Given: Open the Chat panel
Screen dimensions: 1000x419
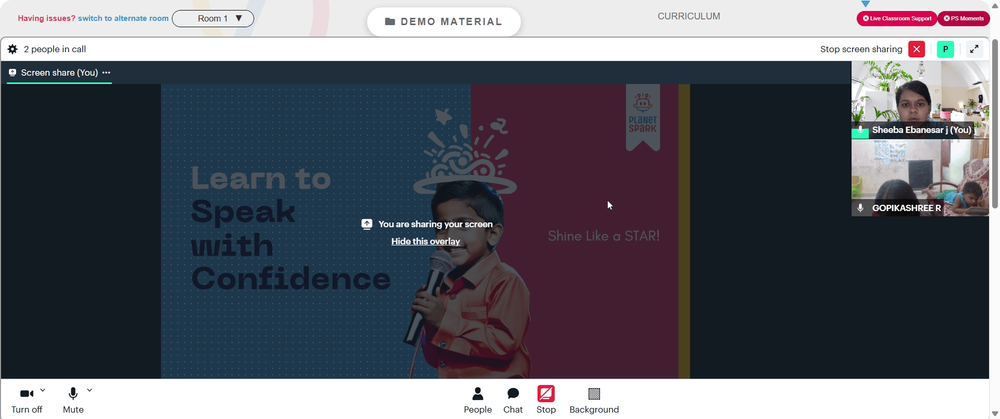Looking at the screenshot, I should pos(513,401).
